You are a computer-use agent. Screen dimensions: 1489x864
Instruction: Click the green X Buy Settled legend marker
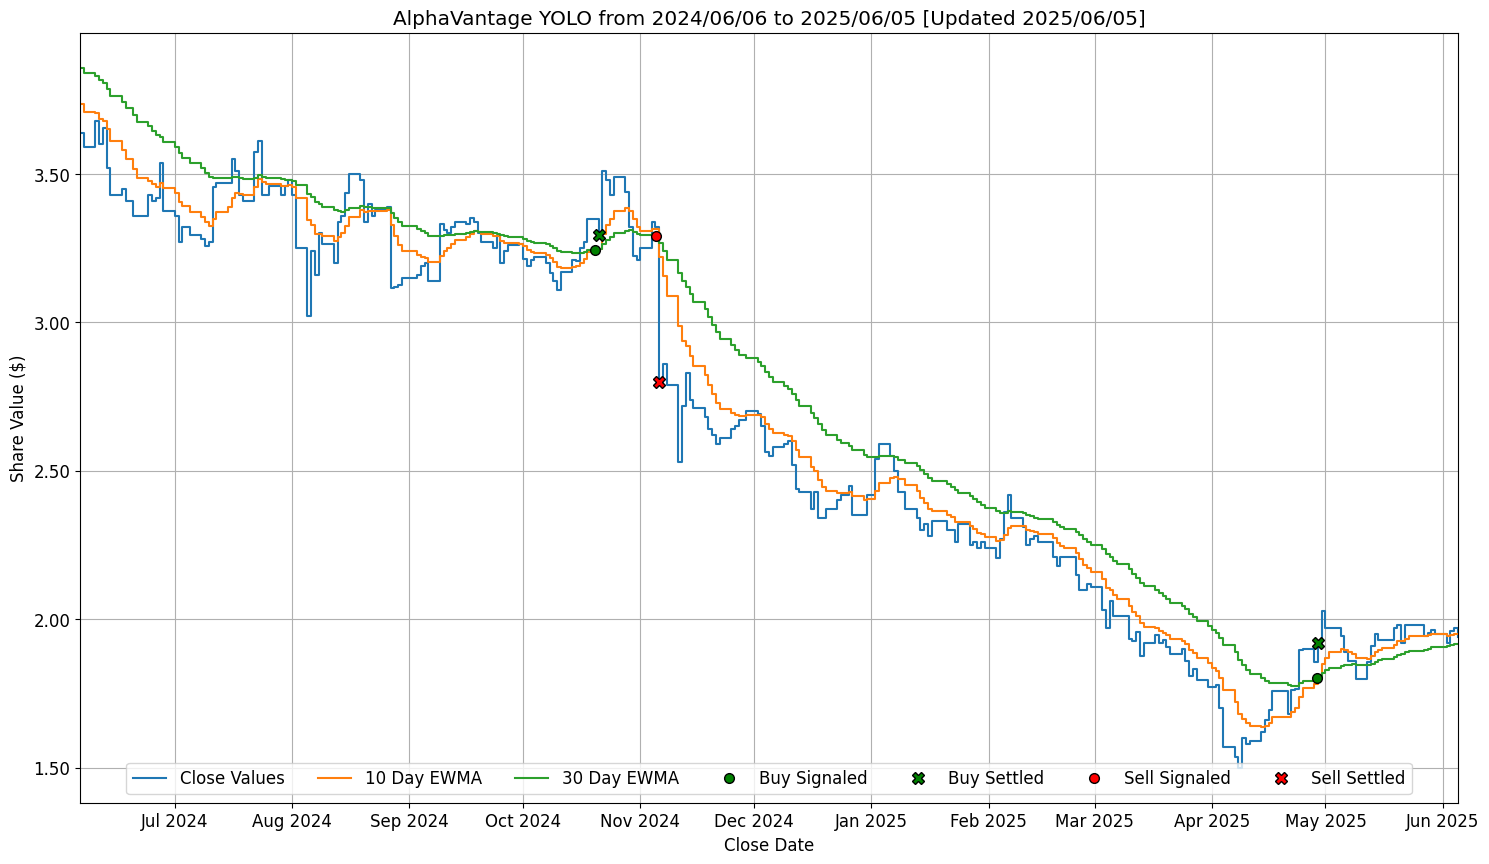coord(918,778)
